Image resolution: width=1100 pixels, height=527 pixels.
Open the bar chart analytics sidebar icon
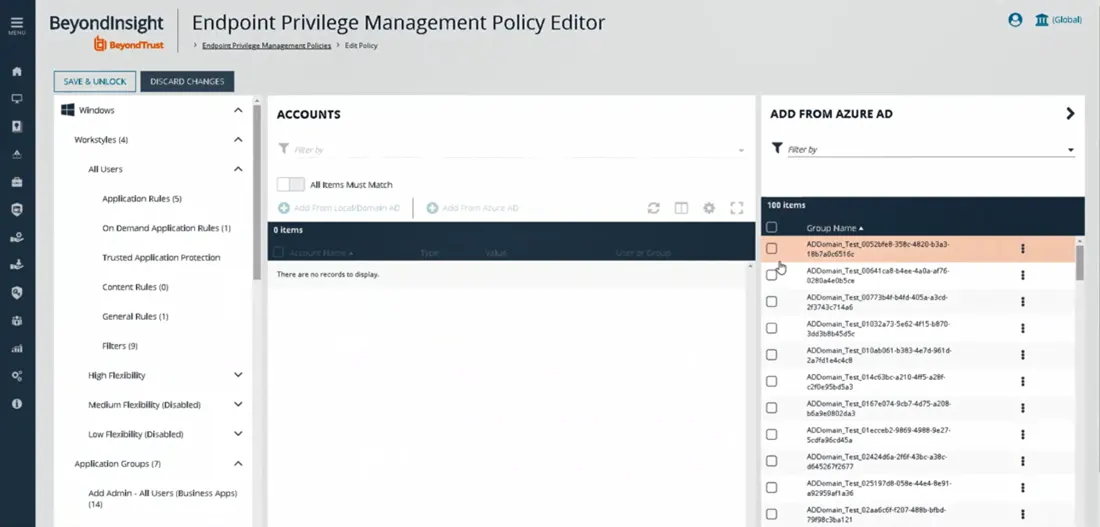click(x=17, y=348)
